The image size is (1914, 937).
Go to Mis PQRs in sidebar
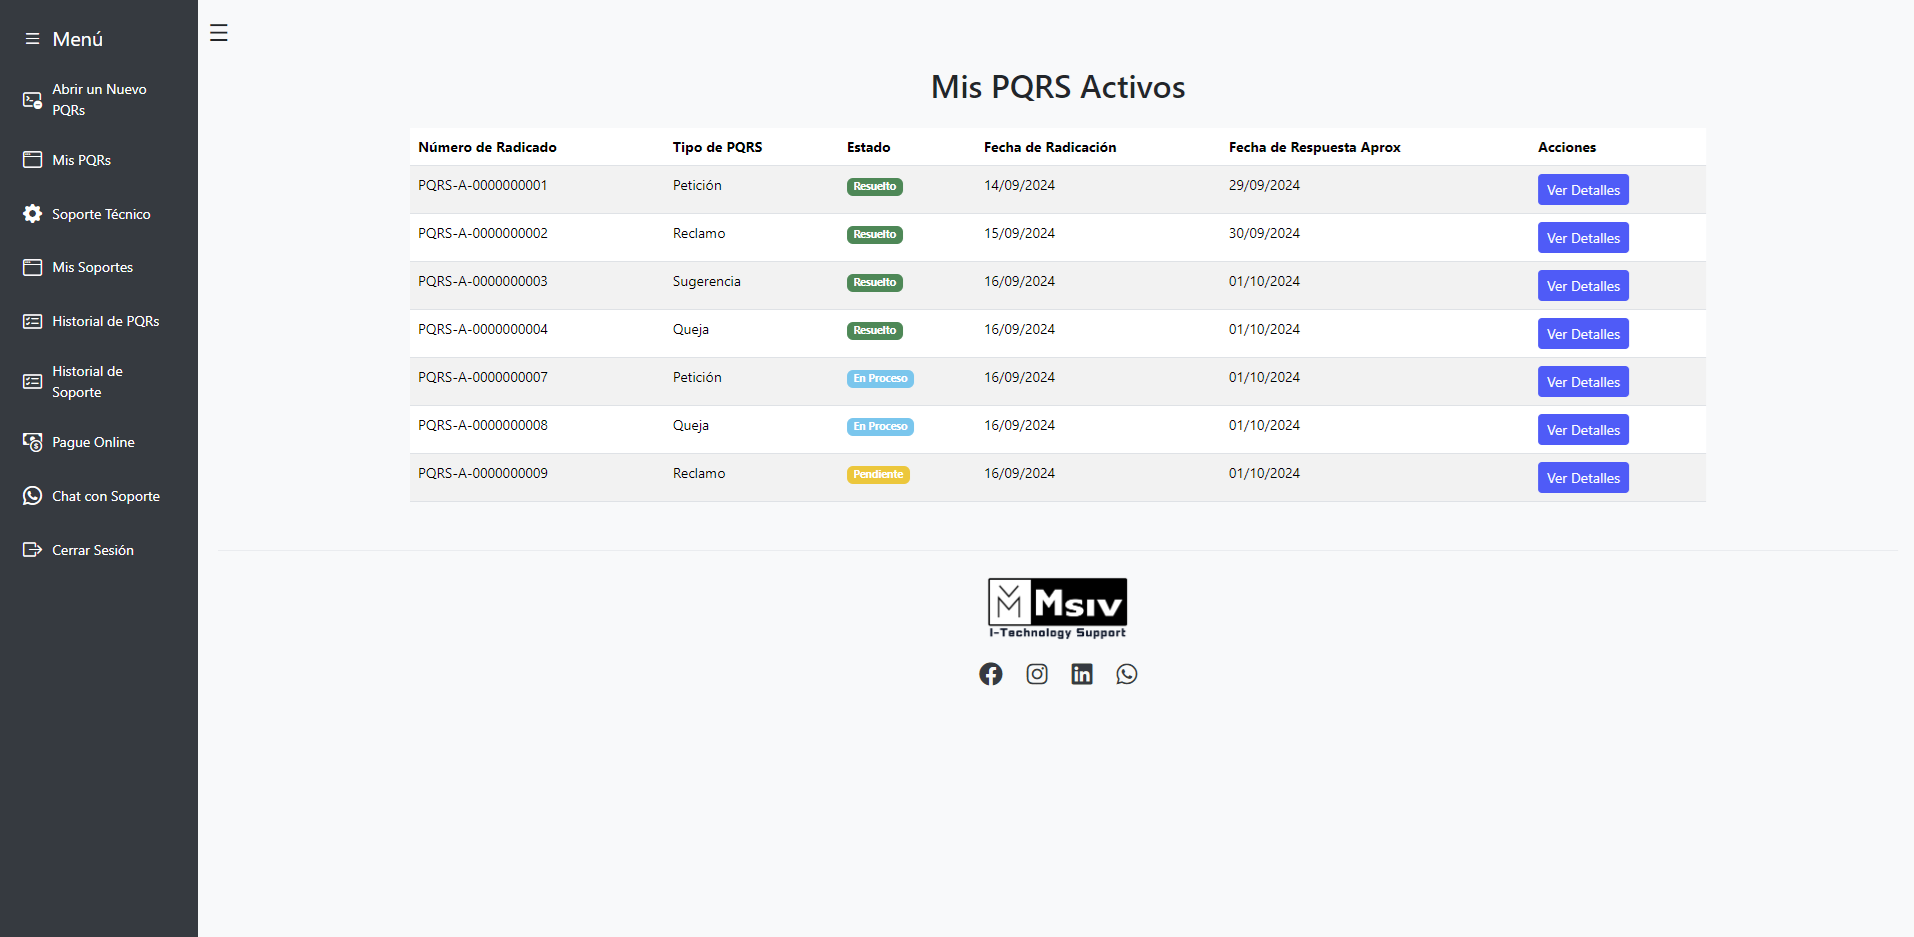tap(81, 160)
